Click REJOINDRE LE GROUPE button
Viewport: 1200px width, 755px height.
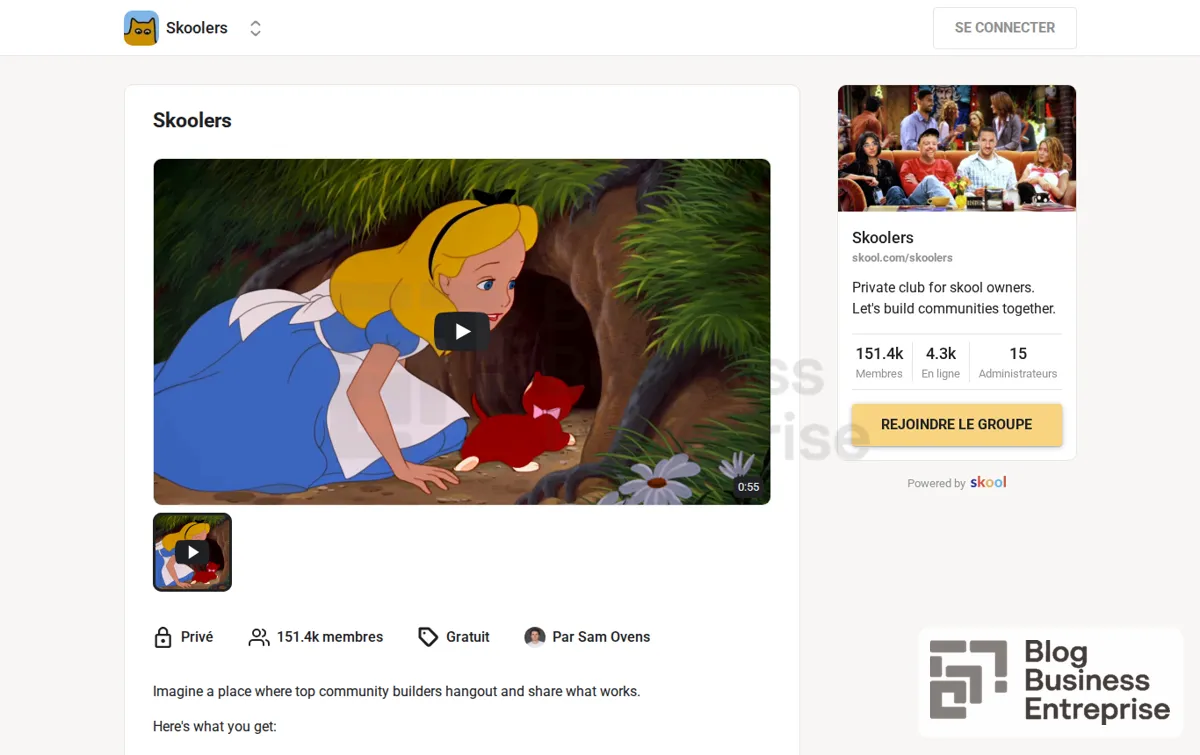point(956,424)
